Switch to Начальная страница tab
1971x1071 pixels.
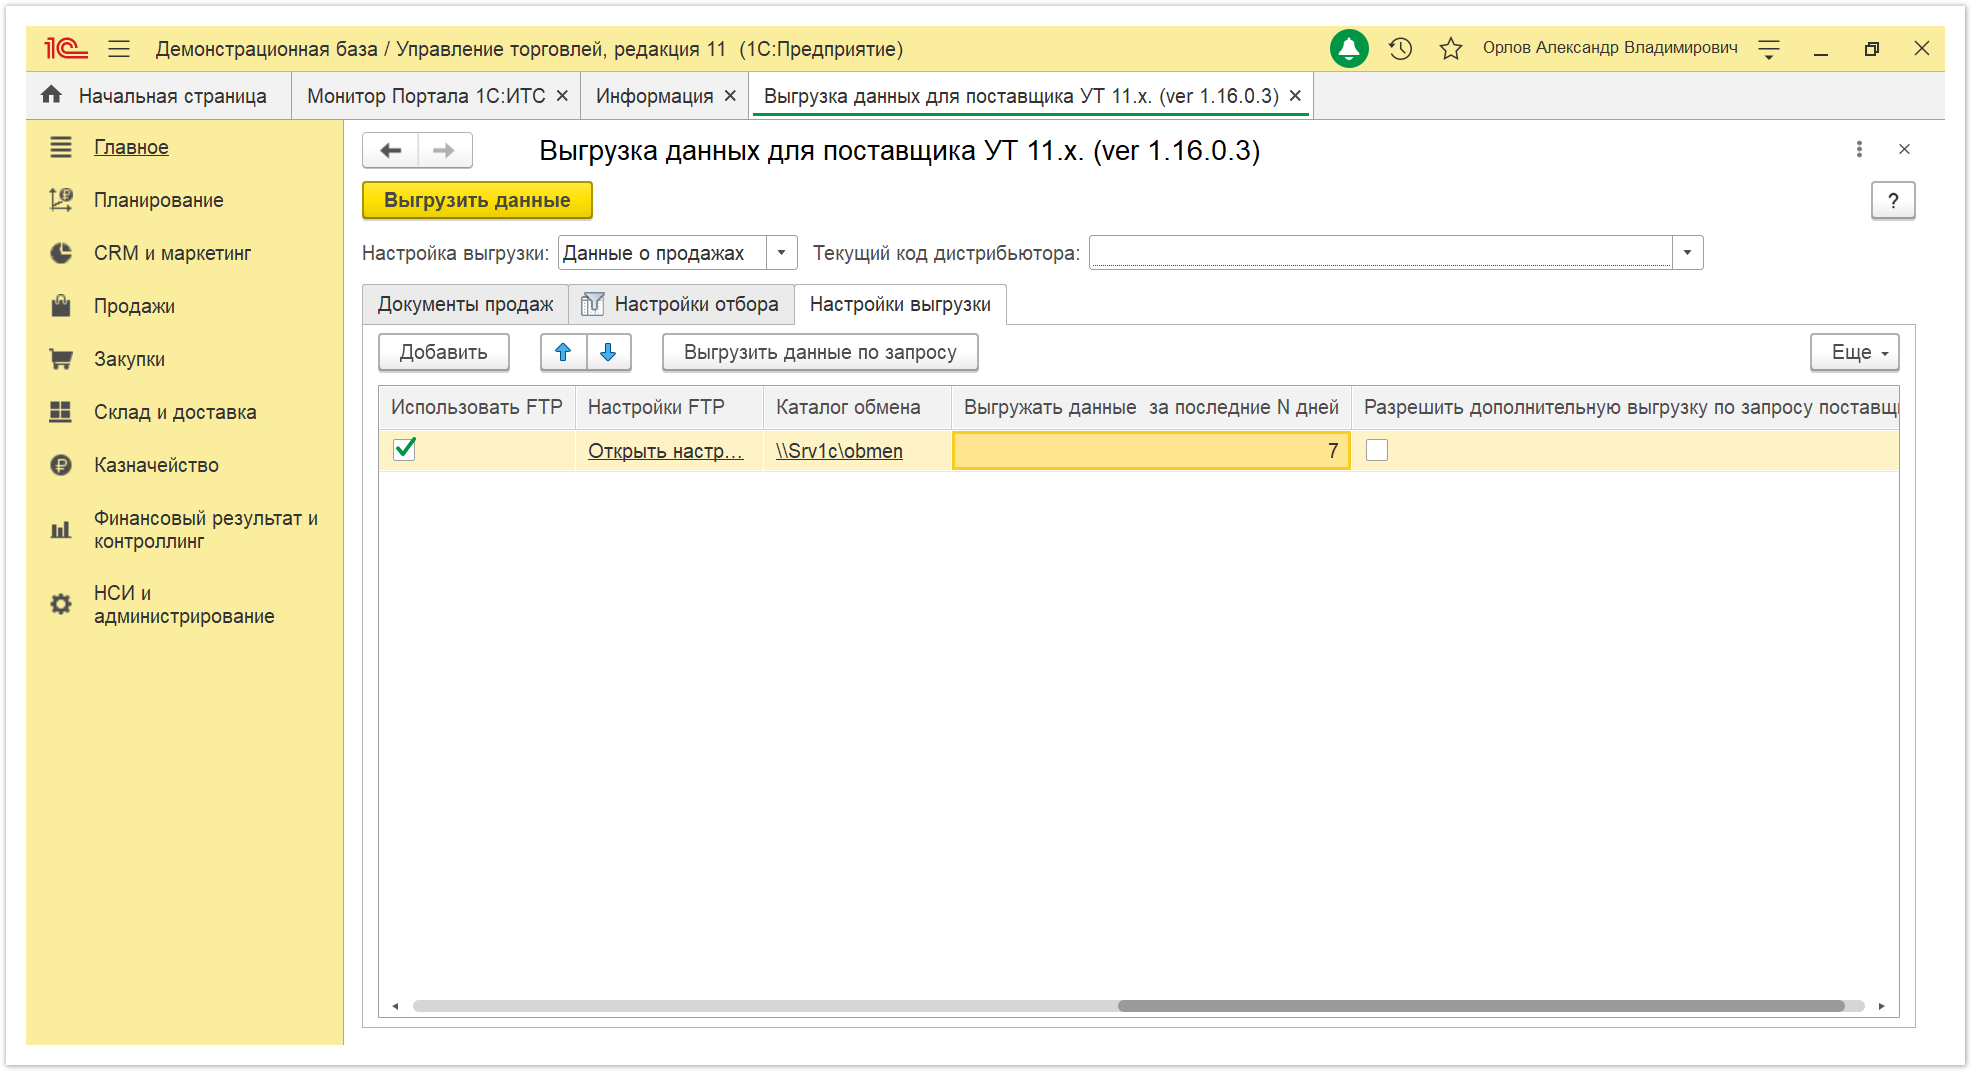[x=159, y=96]
